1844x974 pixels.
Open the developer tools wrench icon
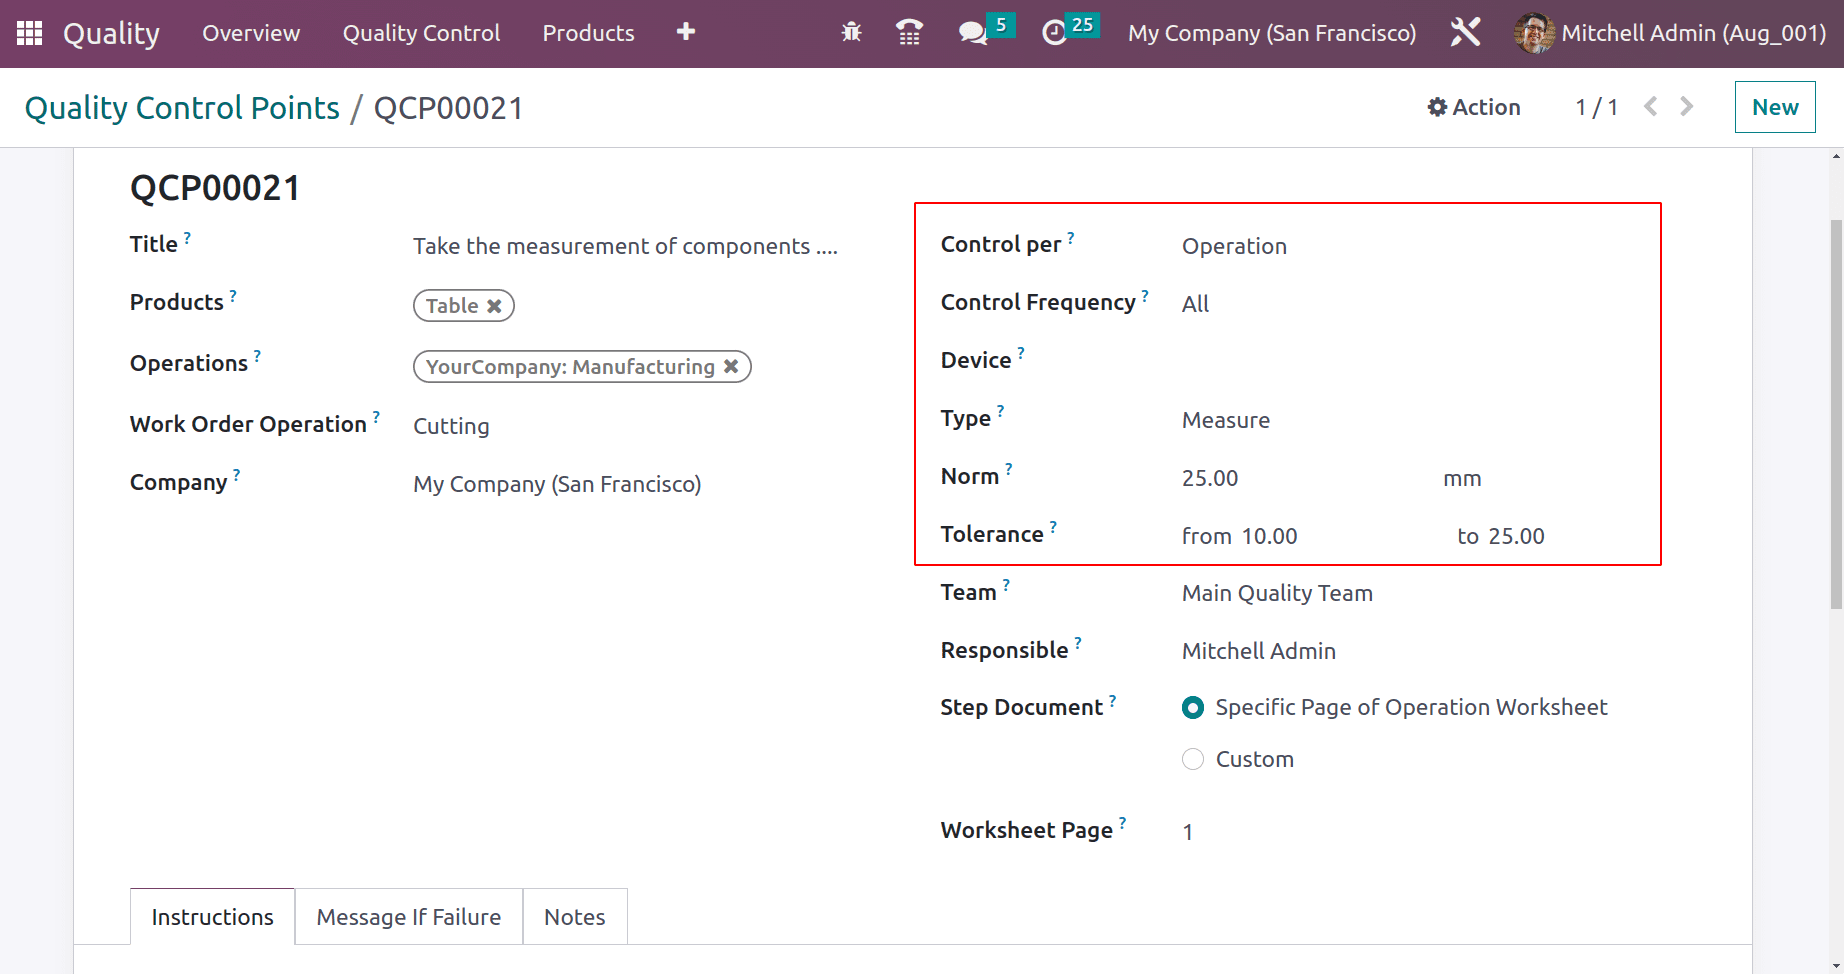pyautogui.click(x=1465, y=32)
